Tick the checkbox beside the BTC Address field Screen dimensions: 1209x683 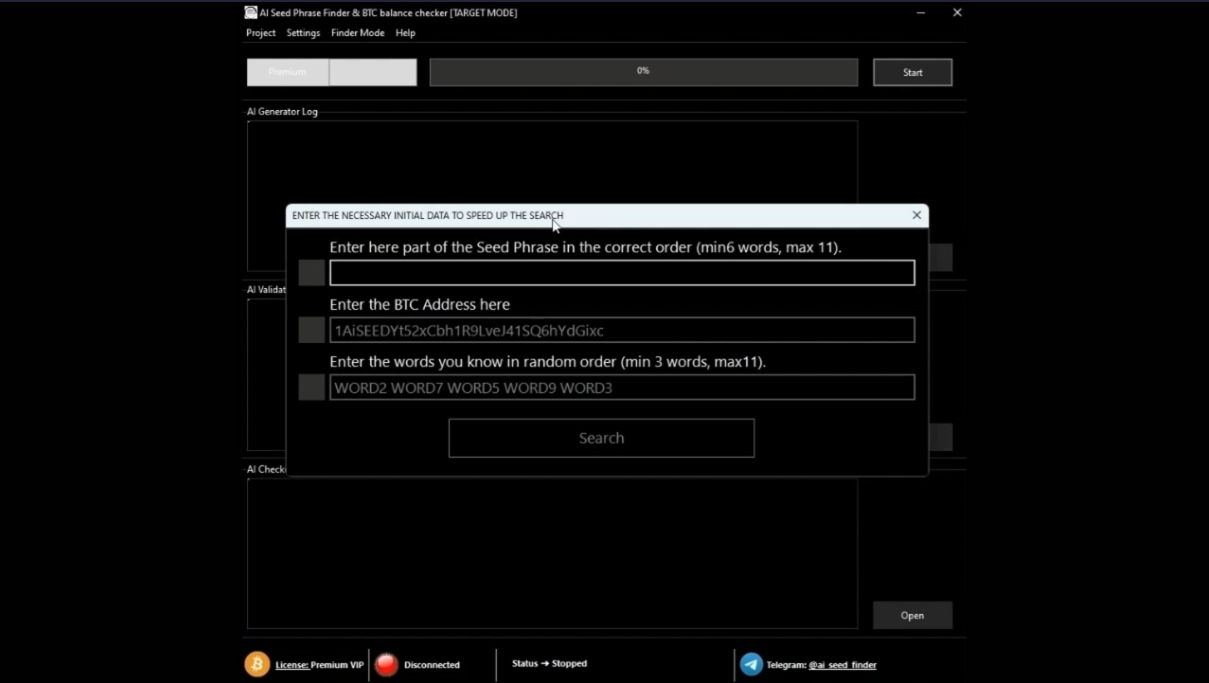[311, 330]
